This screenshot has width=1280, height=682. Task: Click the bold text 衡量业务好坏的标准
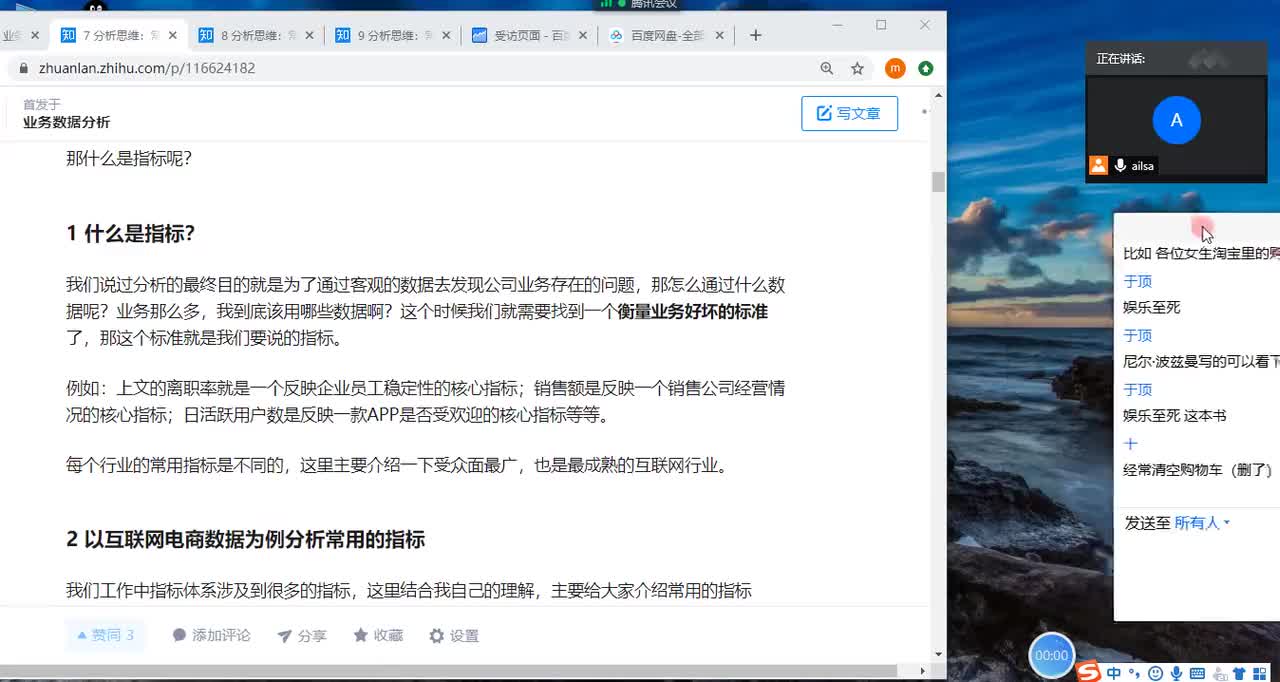692,311
